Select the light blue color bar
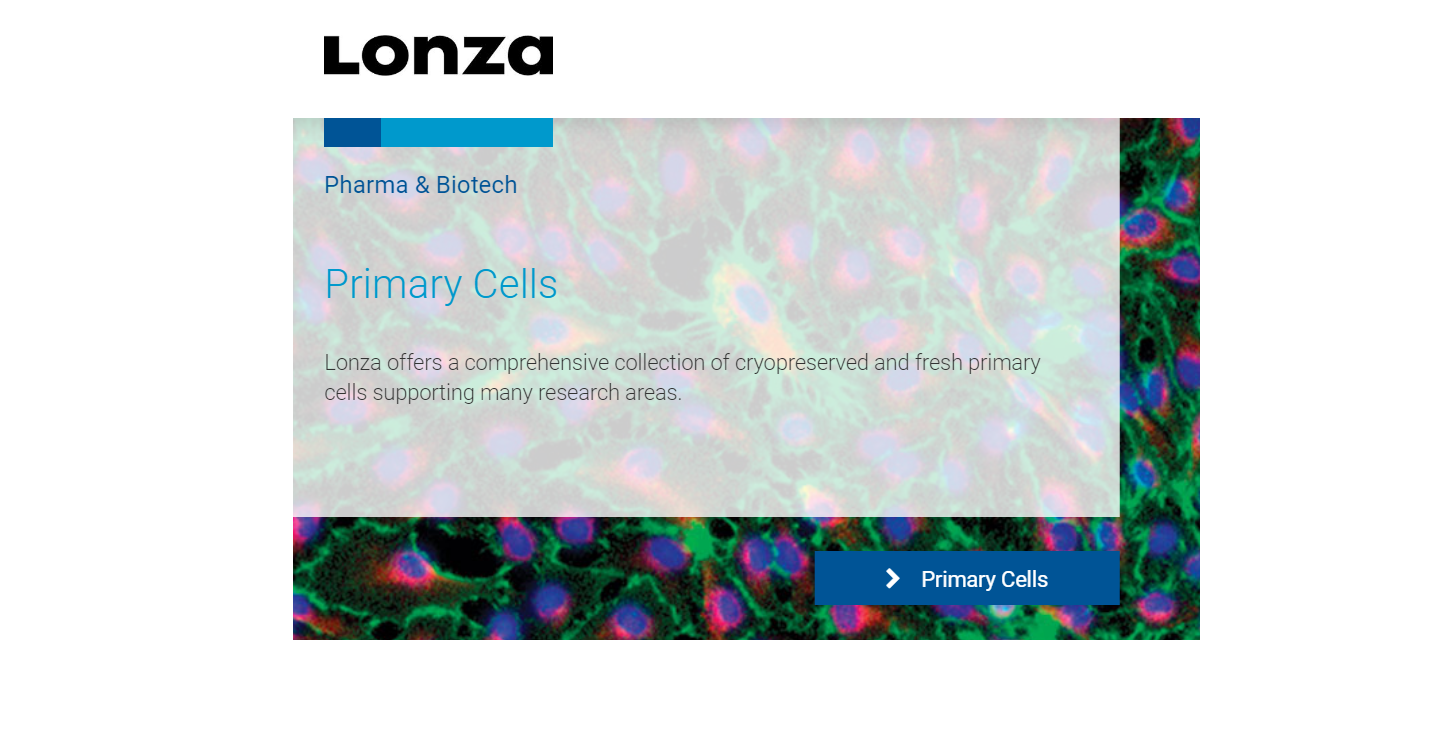The width and height of the screenshot is (1445, 731). [x=466, y=132]
